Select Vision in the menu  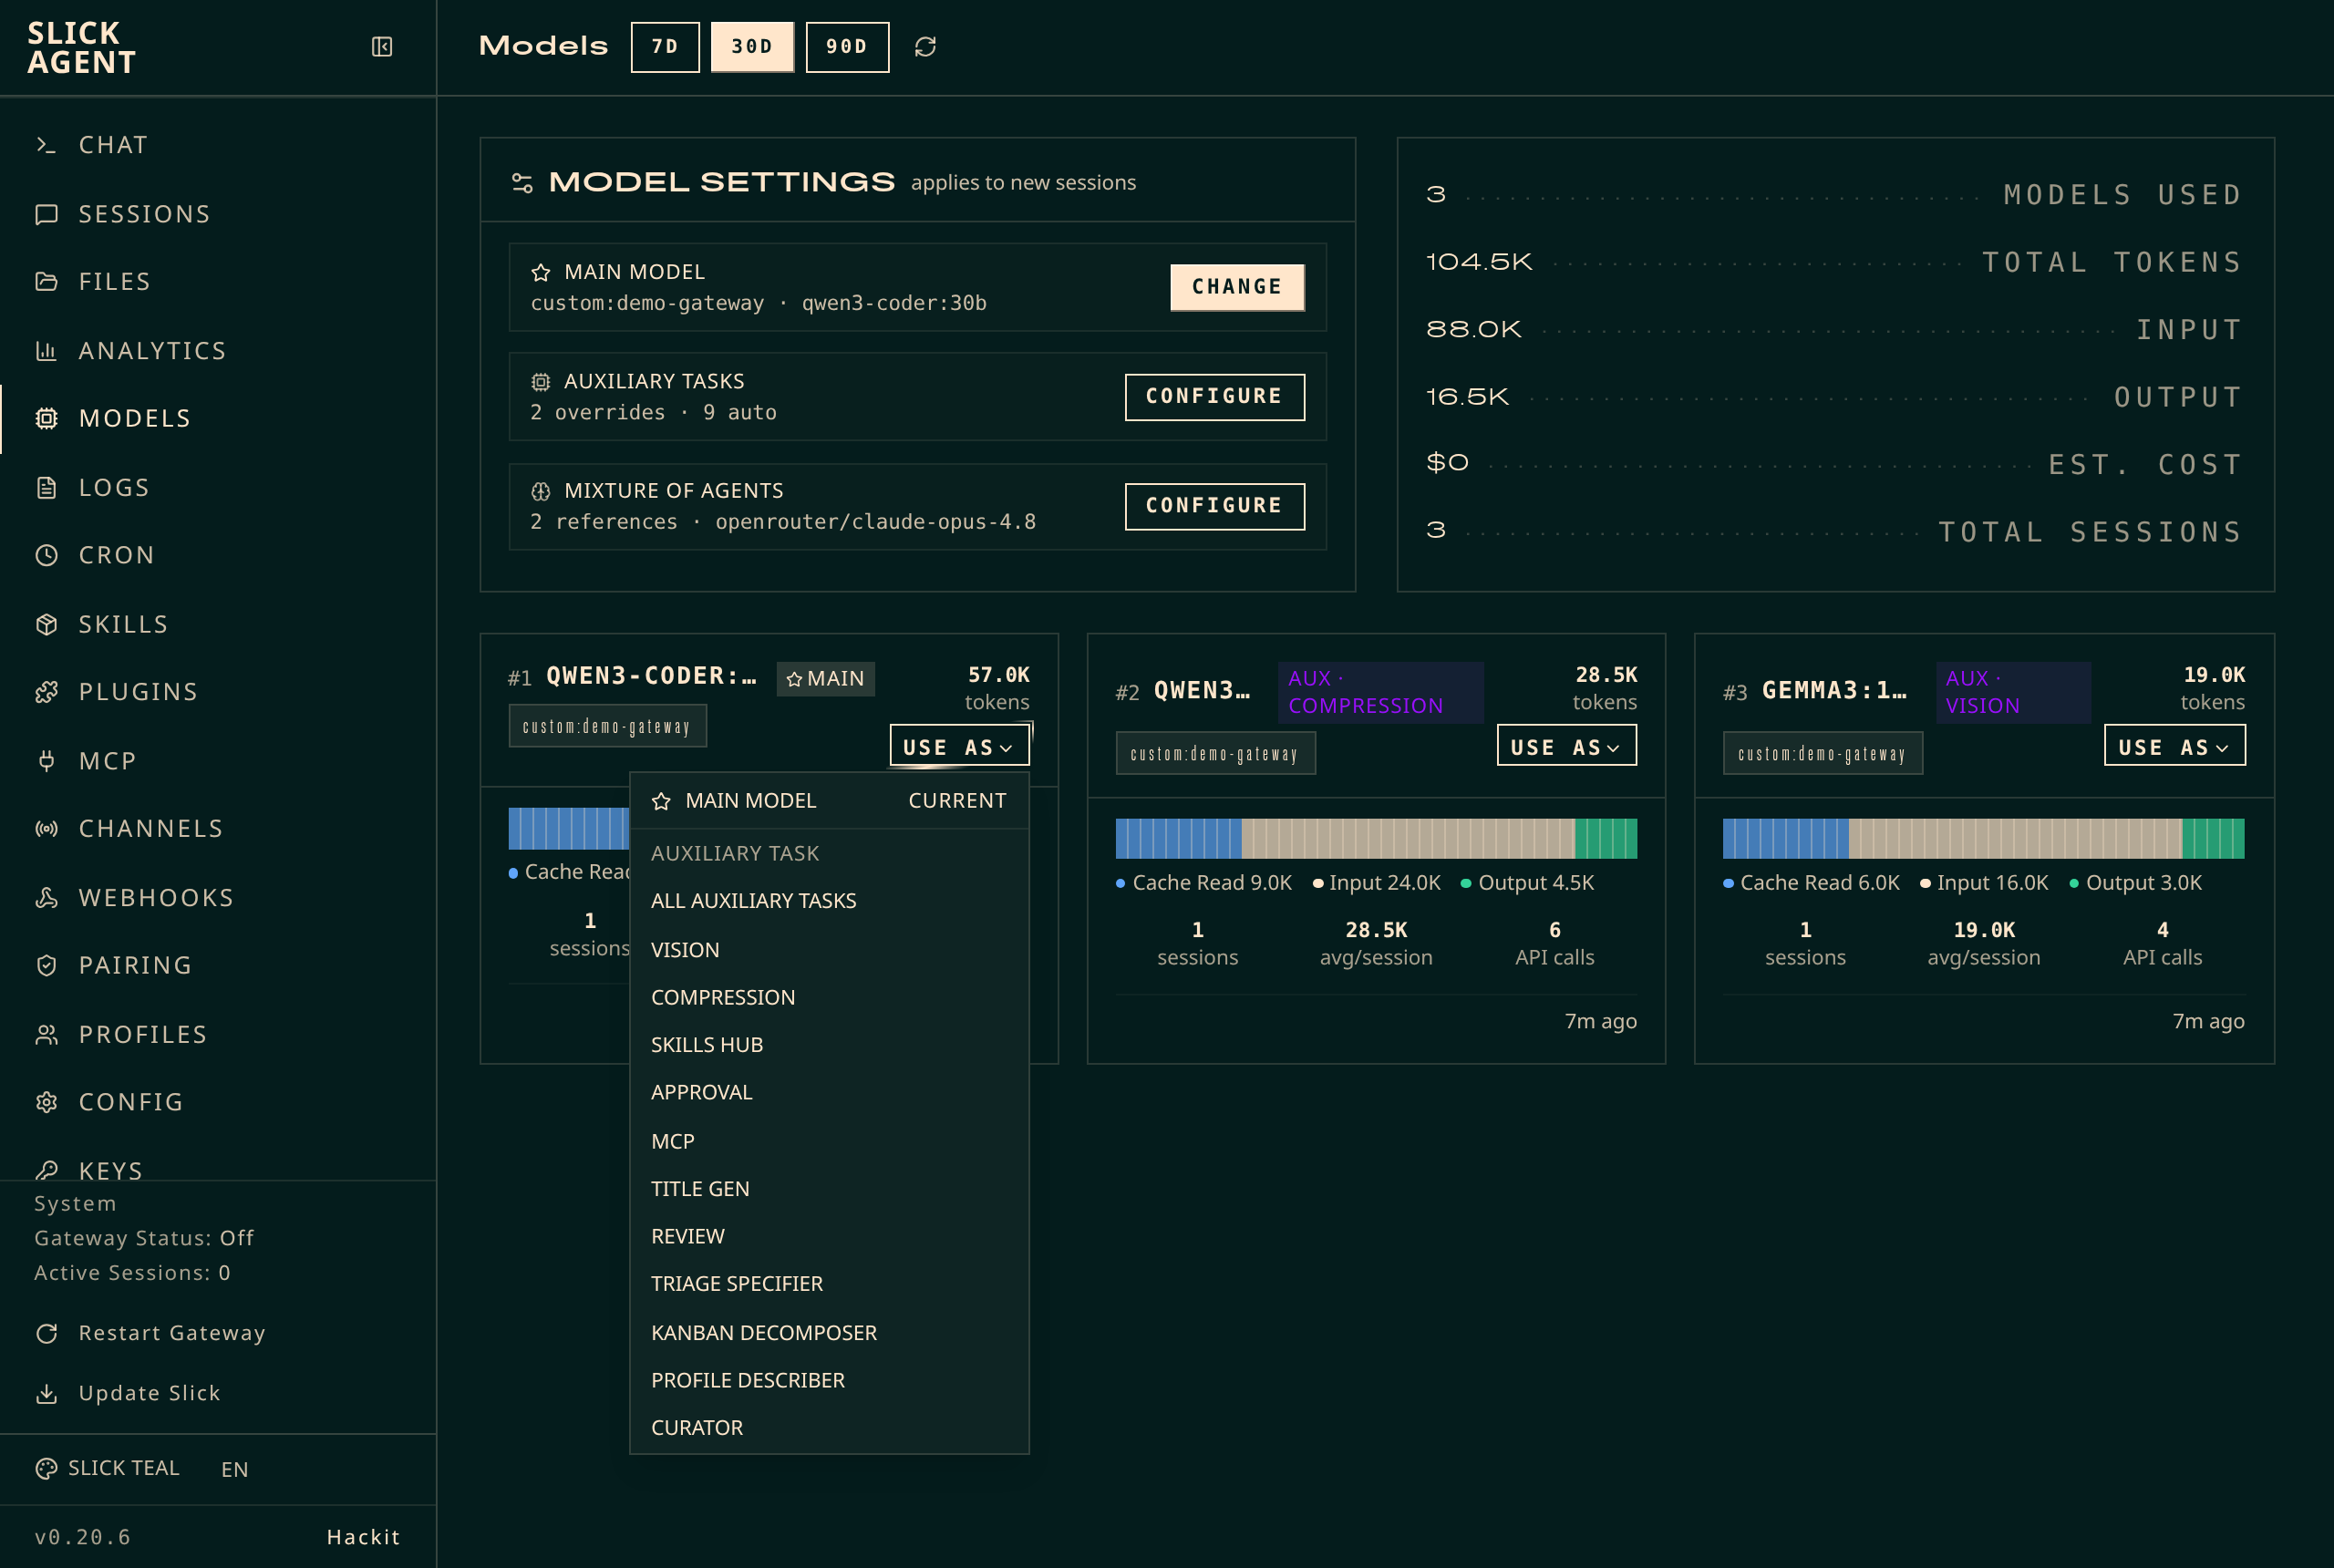click(829, 950)
